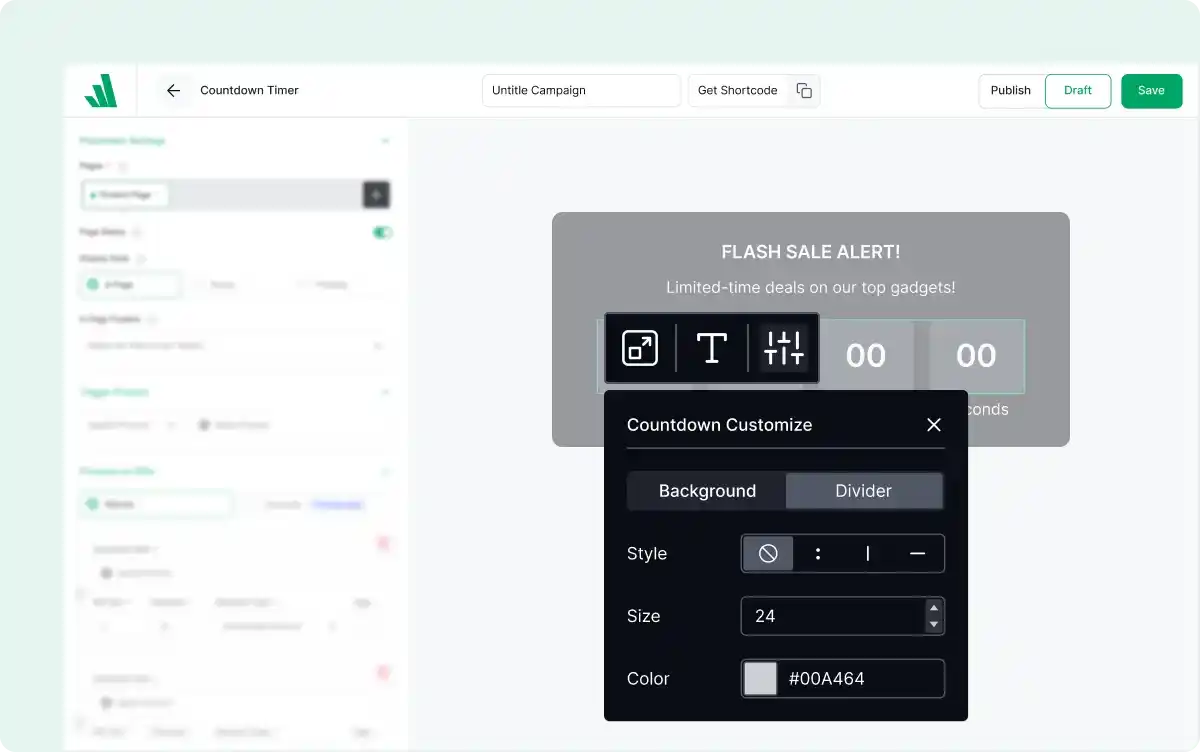Select the dash divider style option
Viewport: 1200px width, 752px height.
pos(917,553)
